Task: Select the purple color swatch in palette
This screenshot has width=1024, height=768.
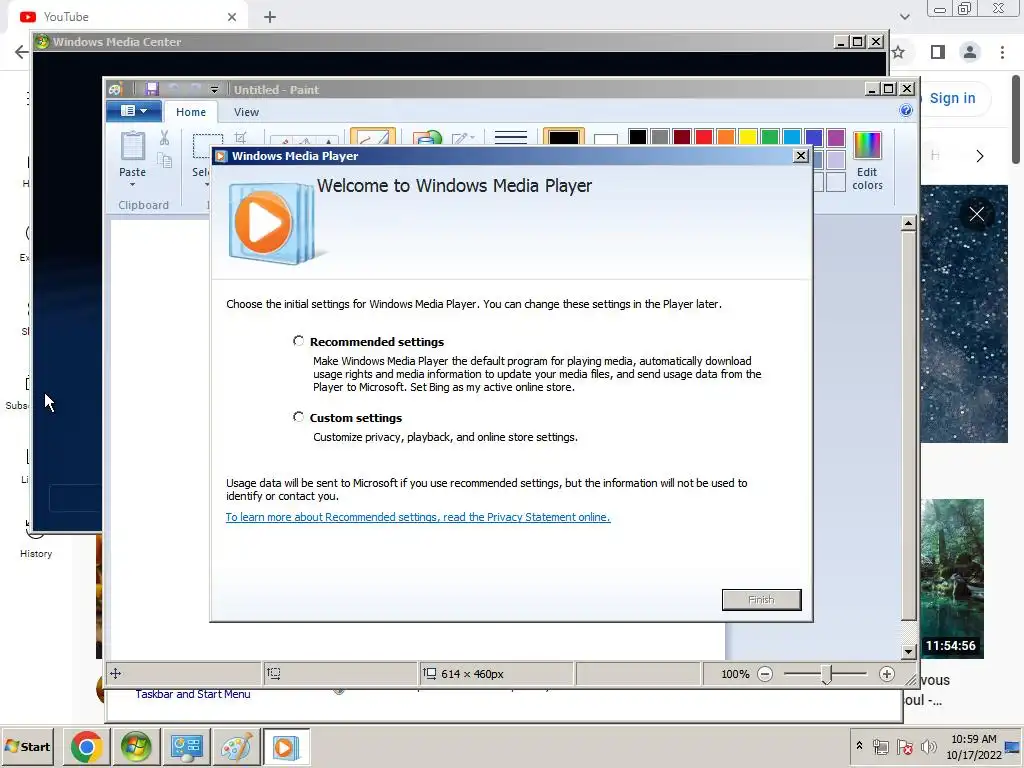Action: pos(836,137)
